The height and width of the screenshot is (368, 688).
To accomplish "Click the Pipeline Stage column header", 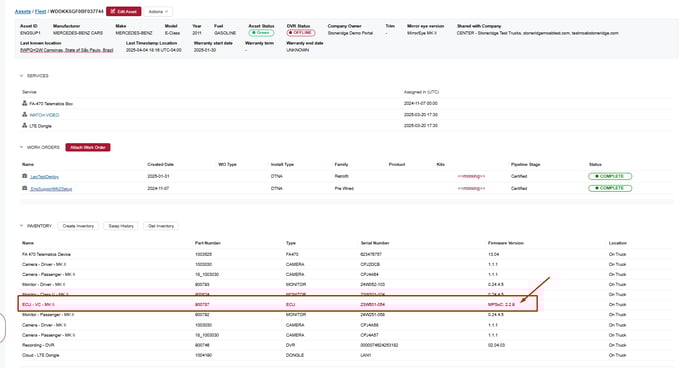I will (525, 164).
